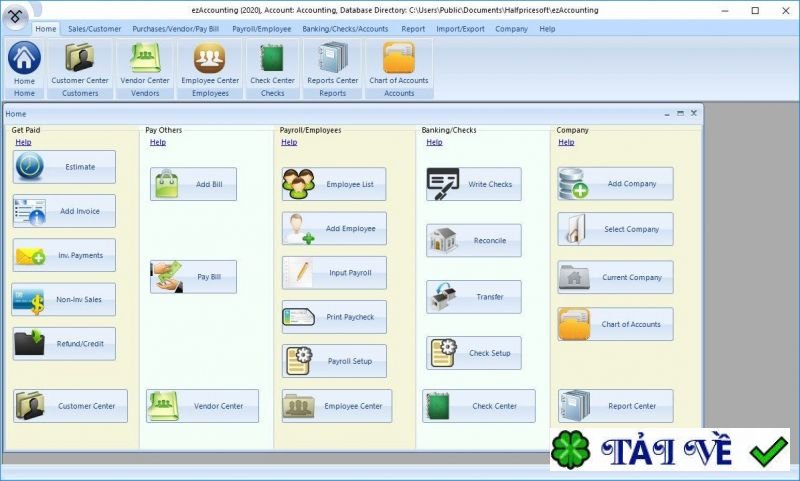This screenshot has height=481, width=800.
Task: Open Check Setup
Action: (474, 353)
